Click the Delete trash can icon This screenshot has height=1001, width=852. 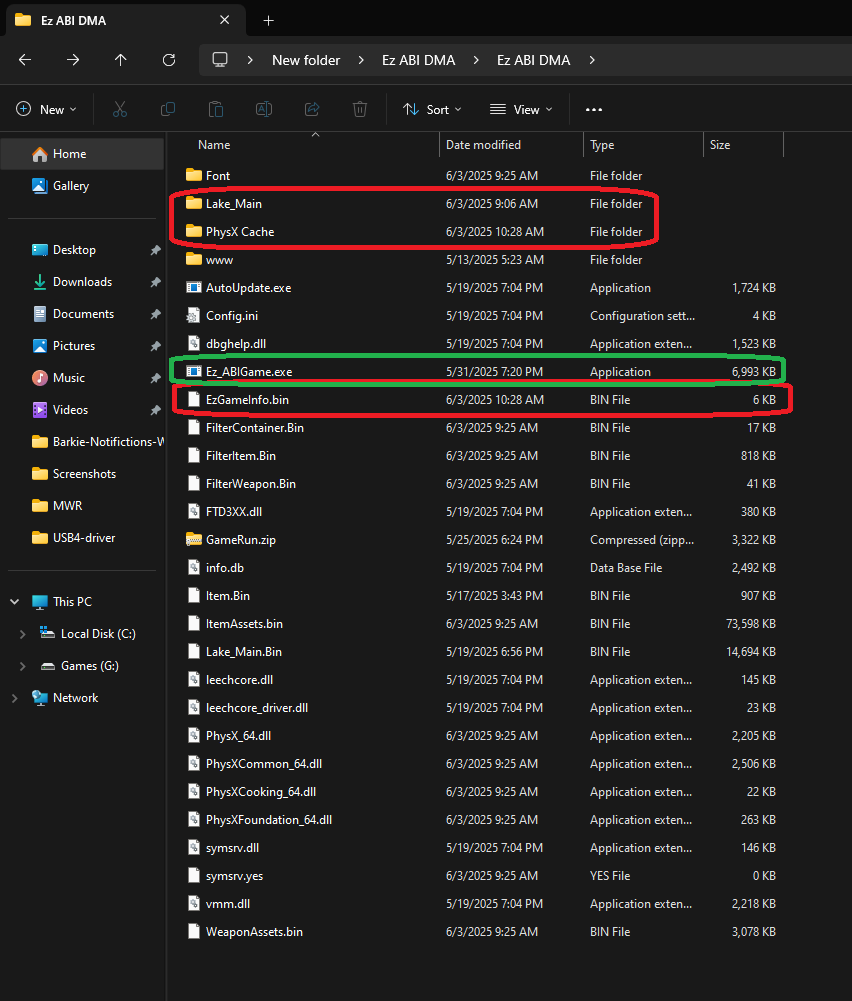coord(360,110)
